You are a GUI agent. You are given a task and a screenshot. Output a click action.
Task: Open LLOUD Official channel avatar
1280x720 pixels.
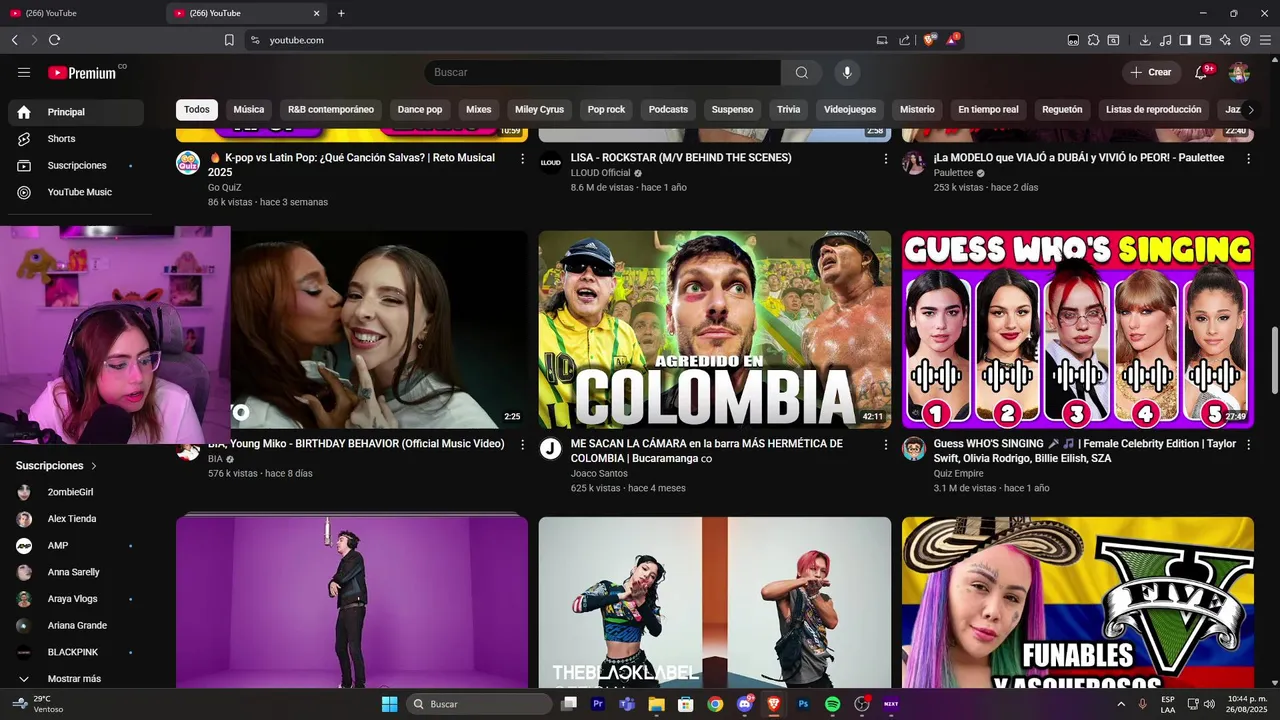[x=551, y=163]
